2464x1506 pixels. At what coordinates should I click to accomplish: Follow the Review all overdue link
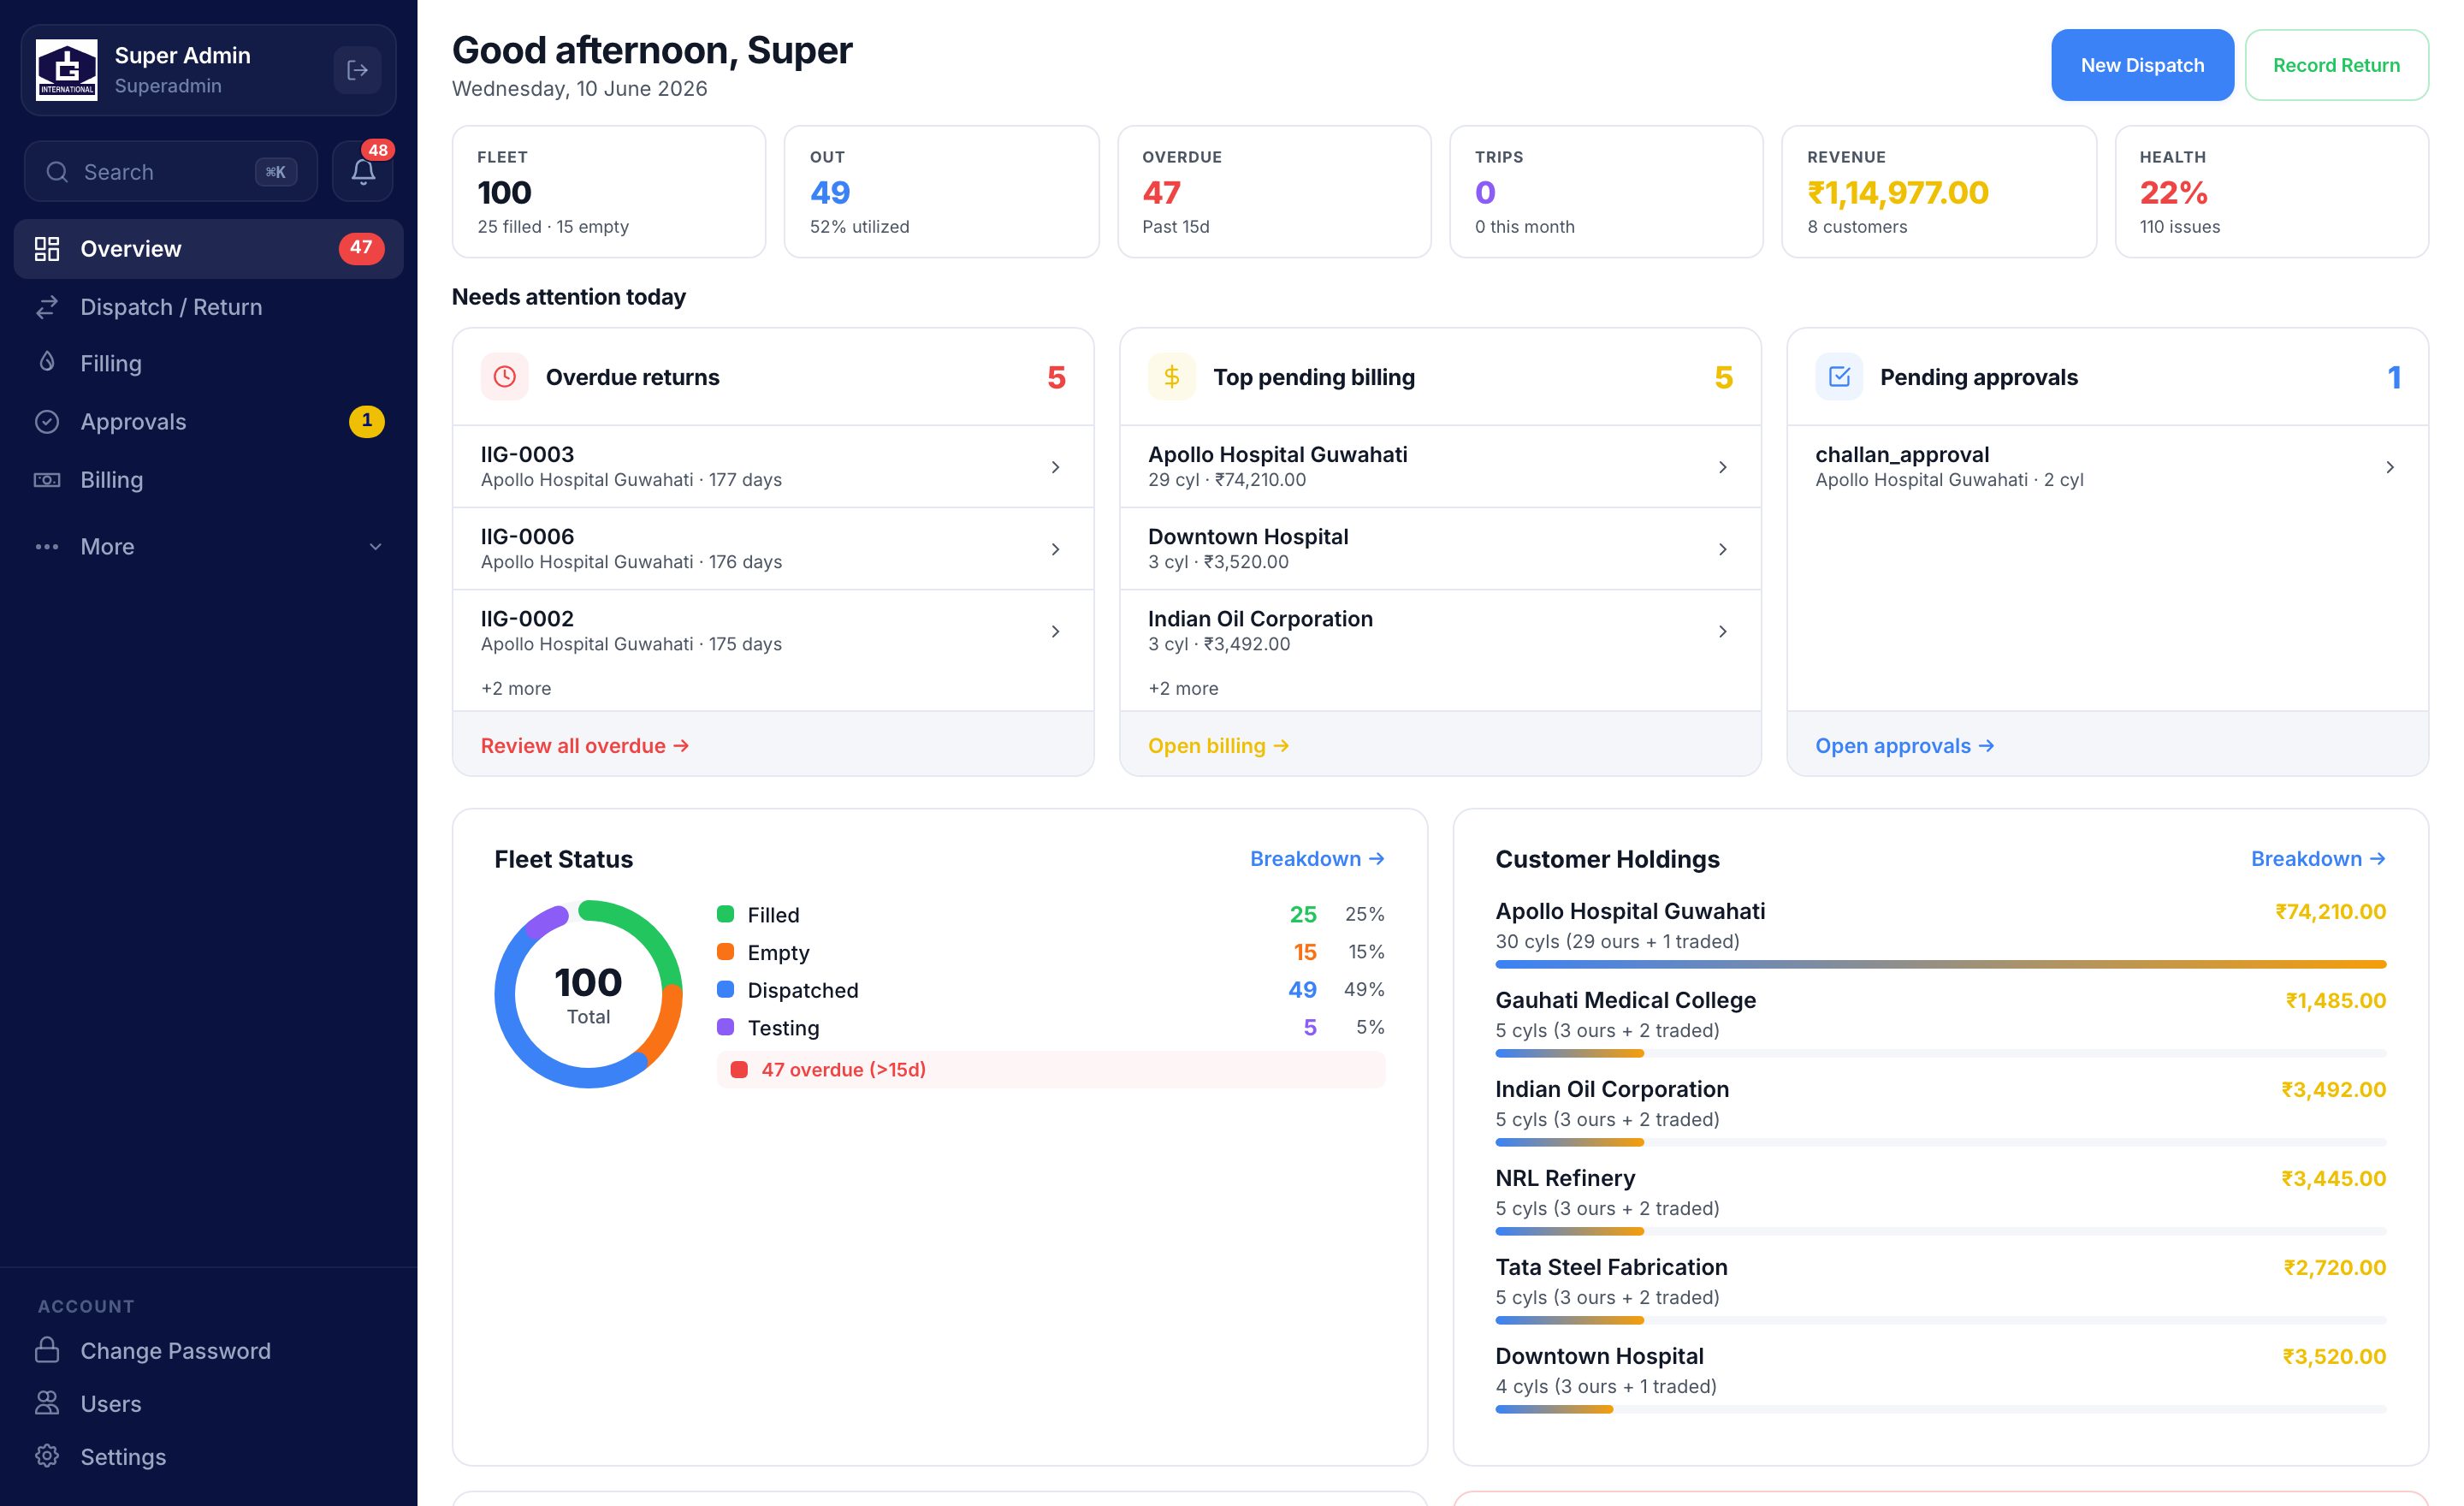pos(585,746)
